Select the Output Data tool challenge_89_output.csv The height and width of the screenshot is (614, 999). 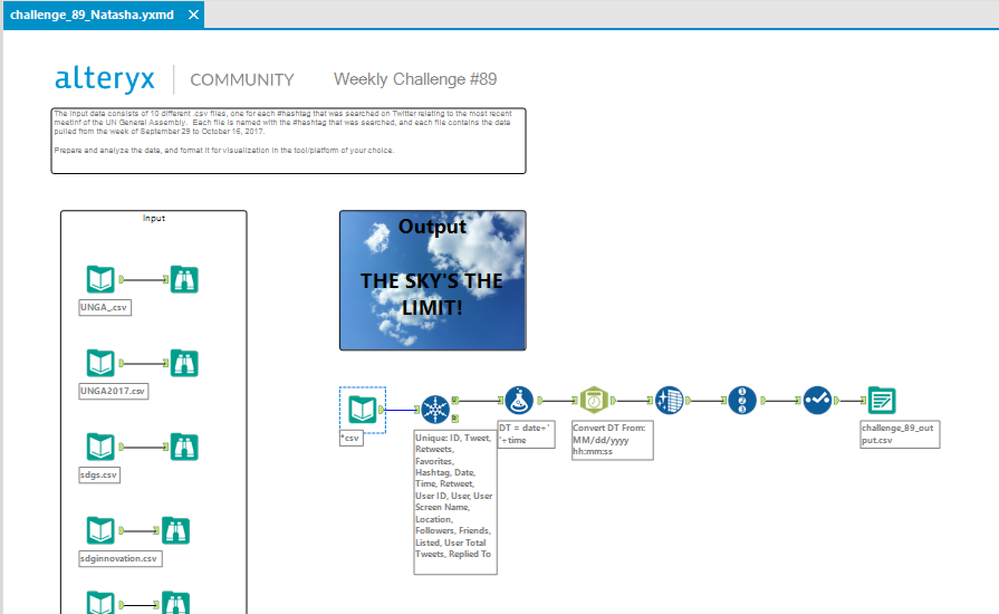click(882, 401)
